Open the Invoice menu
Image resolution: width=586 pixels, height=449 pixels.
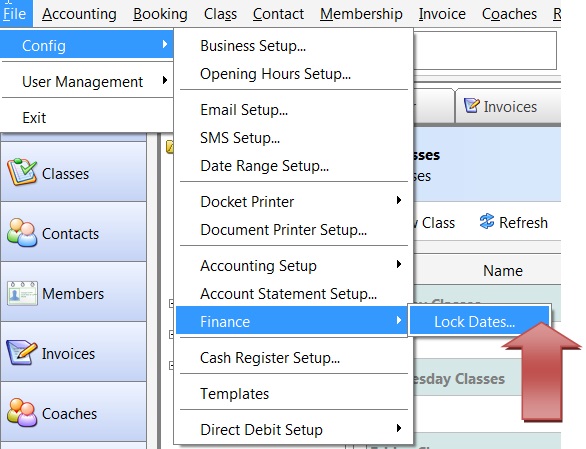pyautogui.click(x=442, y=14)
